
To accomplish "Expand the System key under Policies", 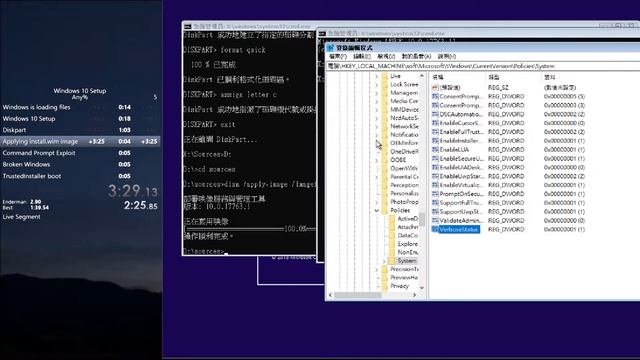I will click(384, 261).
